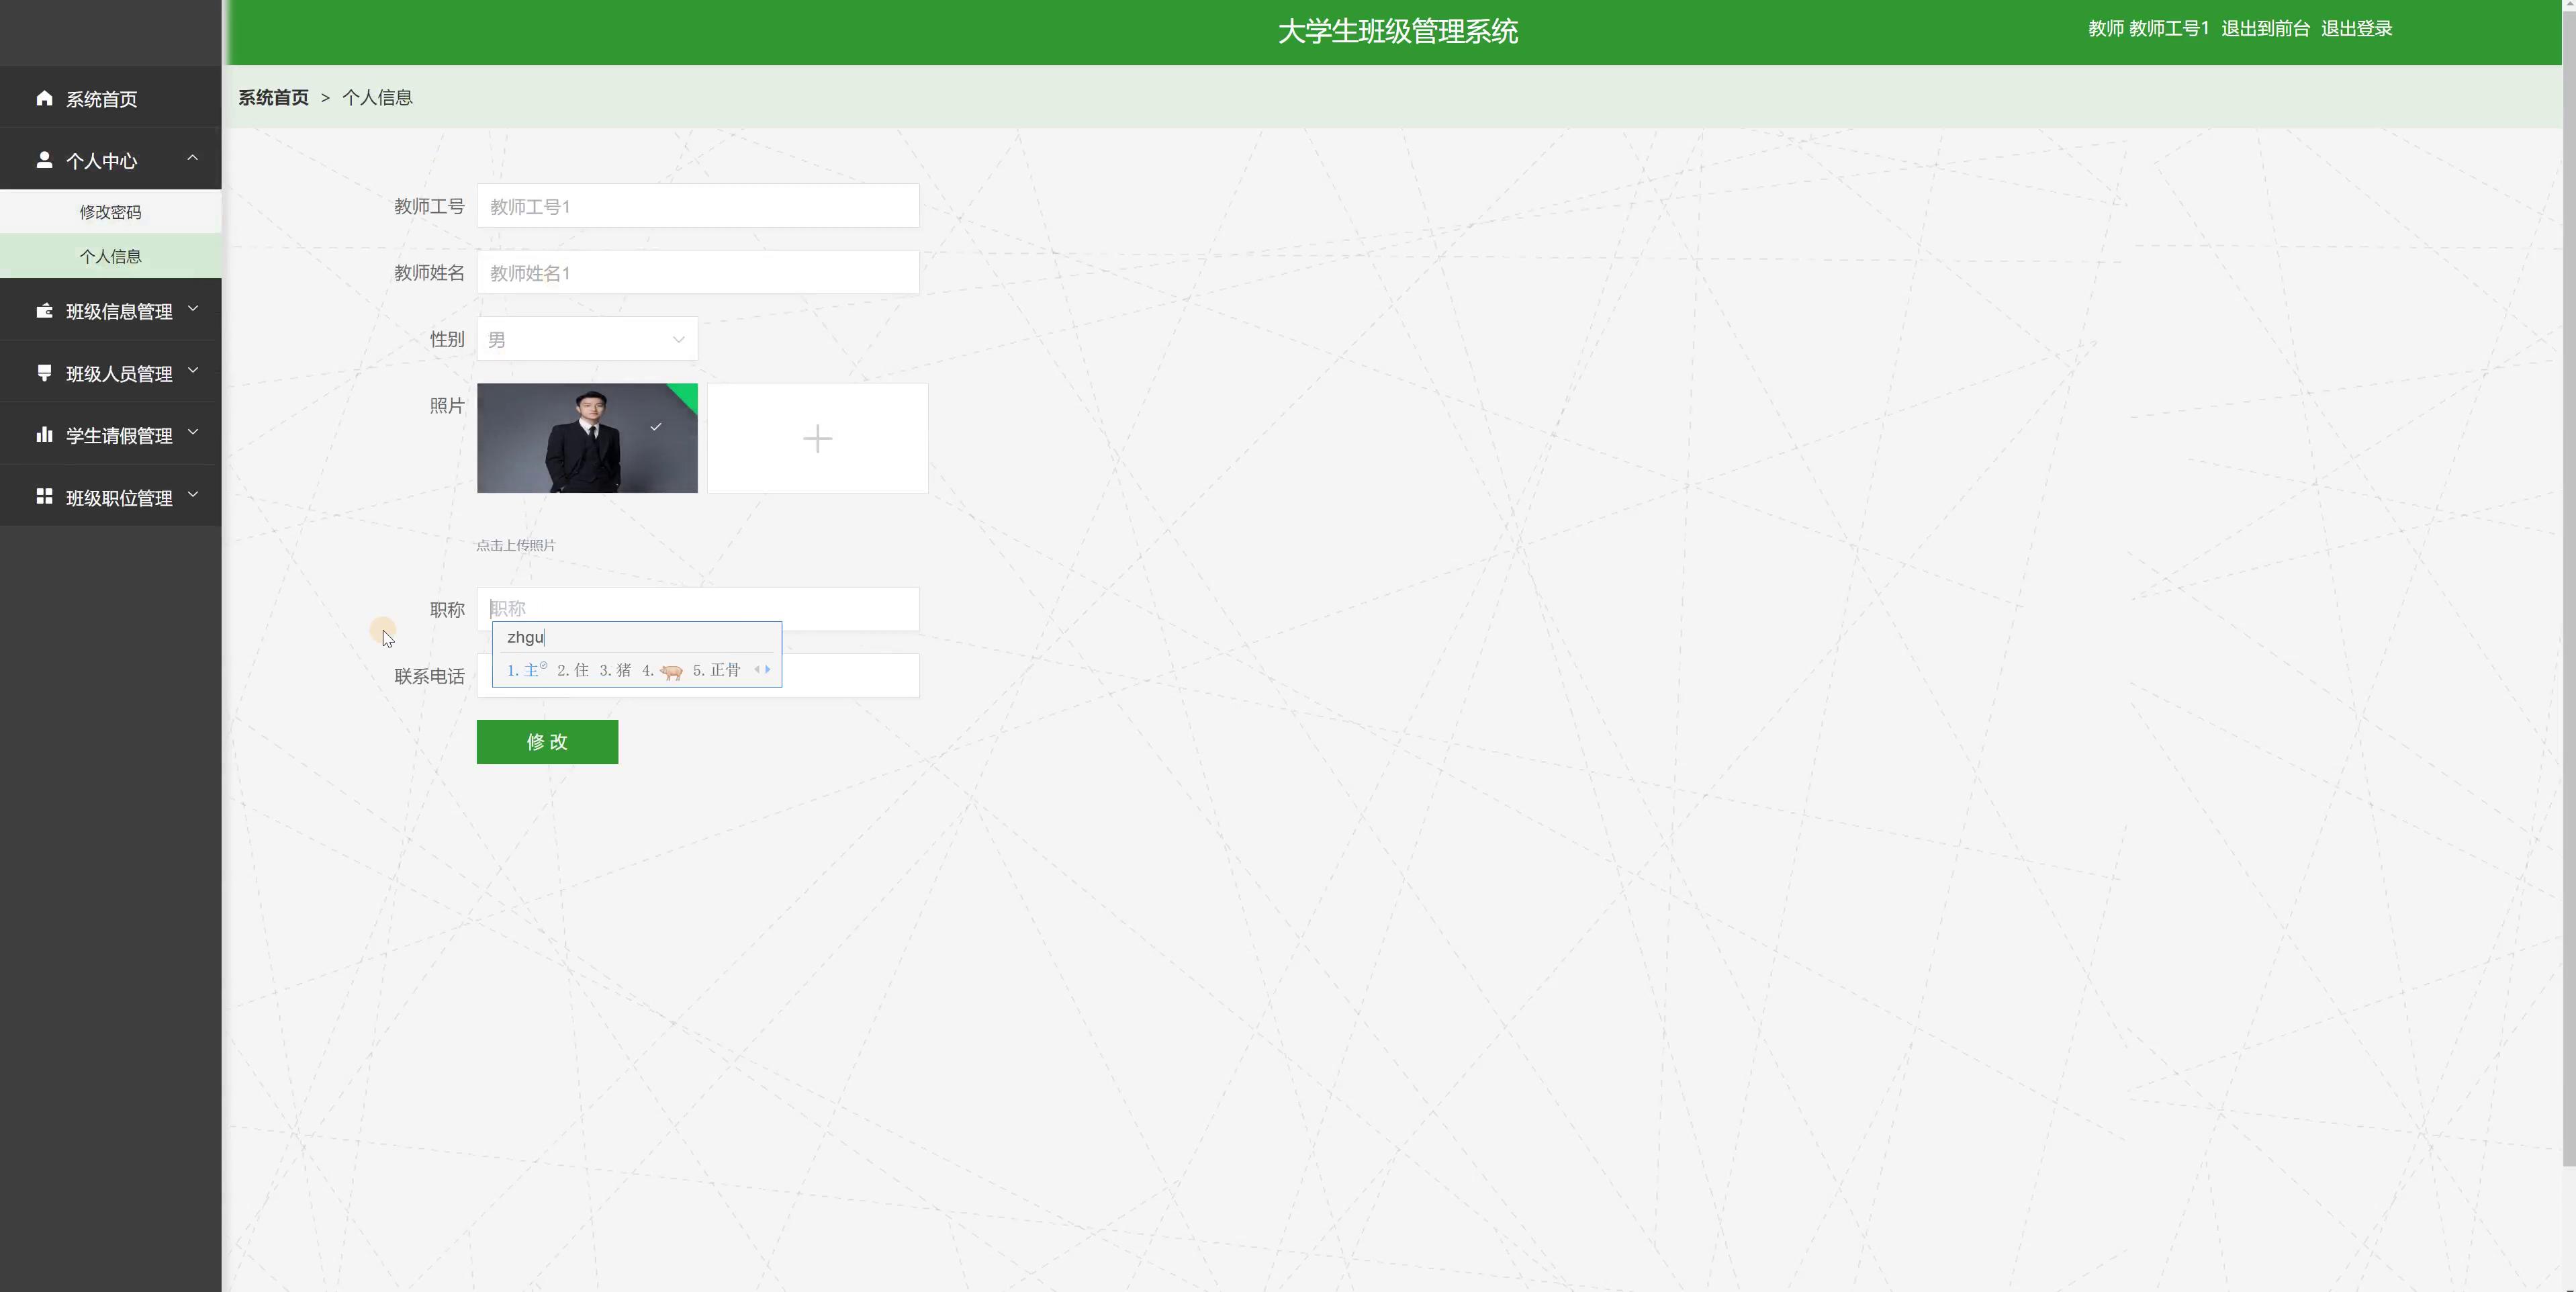Screen dimensions: 2576x1292
Task: Select the 个人信息 submenu item
Action: [x=110, y=256]
